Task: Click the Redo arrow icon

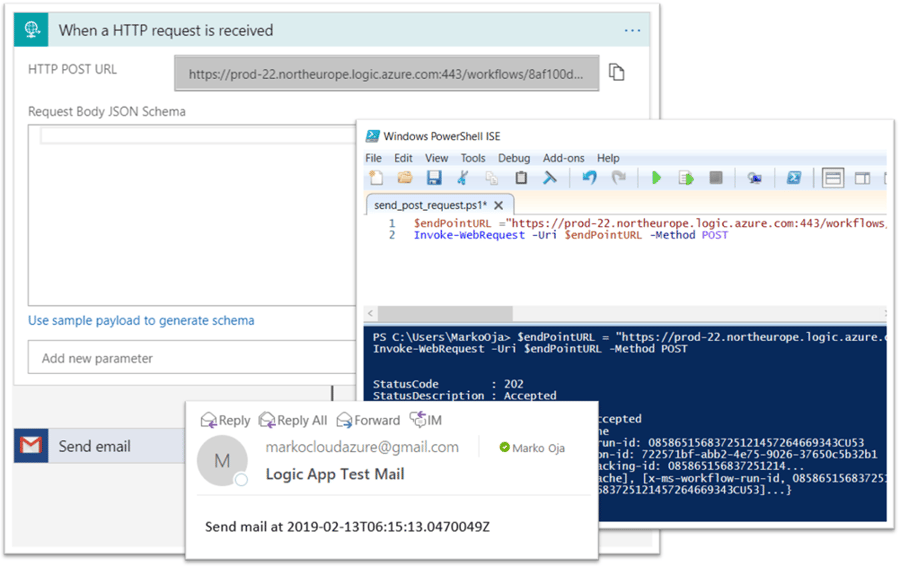Action: tap(618, 178)
